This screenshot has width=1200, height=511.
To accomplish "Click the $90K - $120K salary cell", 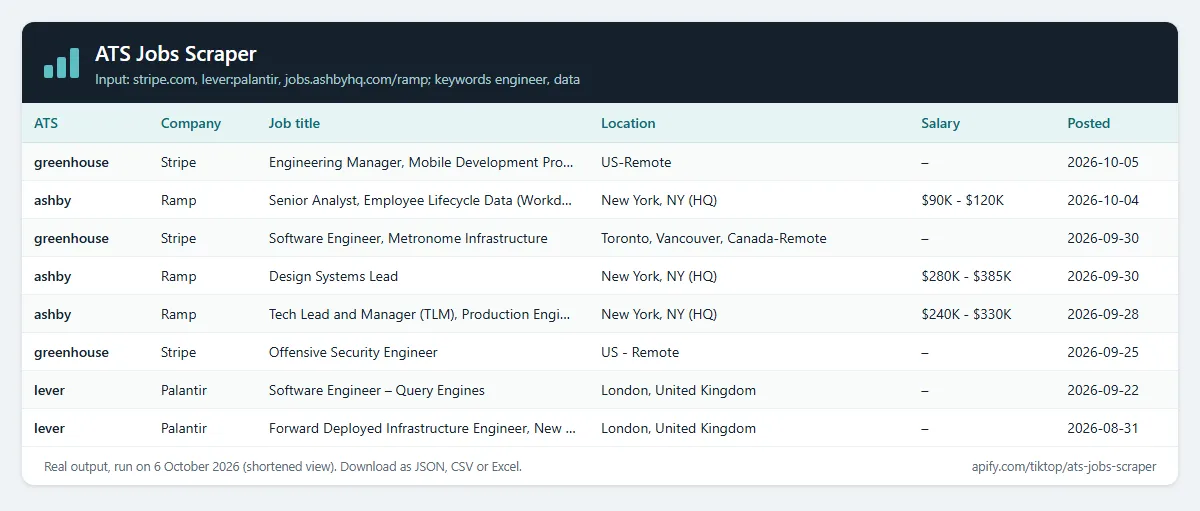I will pyautogui.click(x=962, y=199).
